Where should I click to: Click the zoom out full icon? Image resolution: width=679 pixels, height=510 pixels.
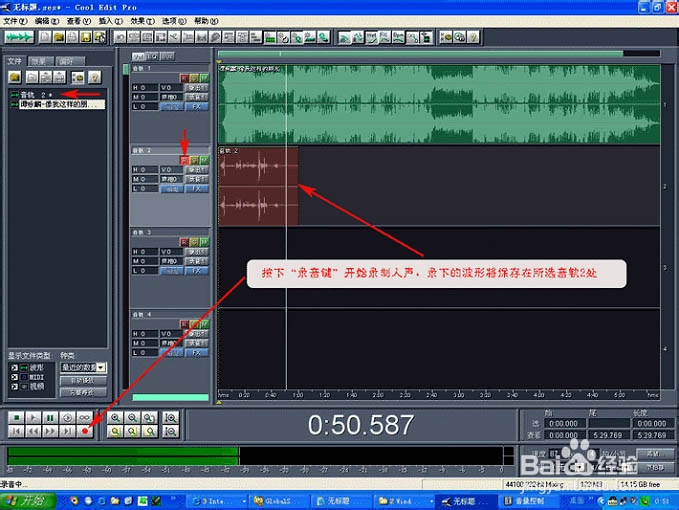[149, 418]
